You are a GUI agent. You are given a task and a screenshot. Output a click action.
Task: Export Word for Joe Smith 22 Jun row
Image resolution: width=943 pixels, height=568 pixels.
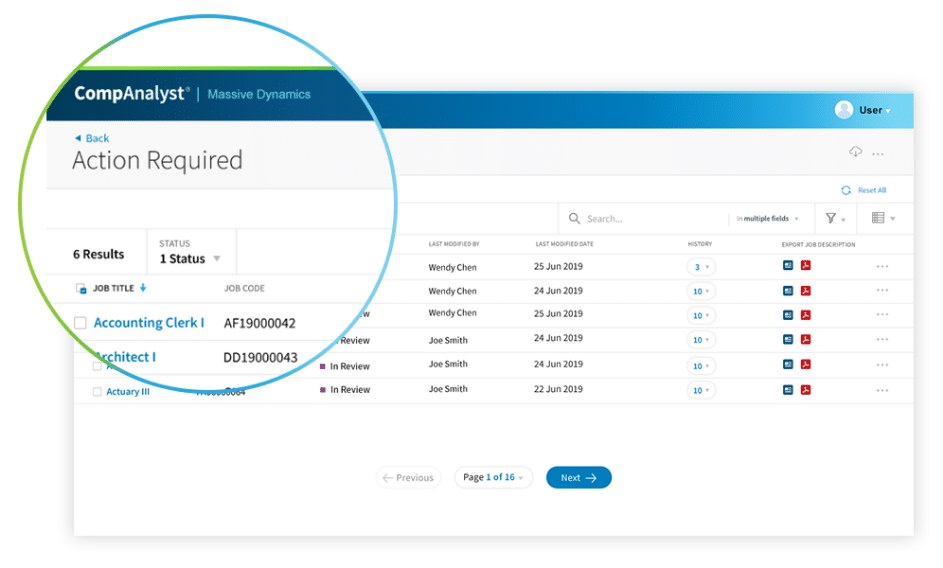[788, 390]
